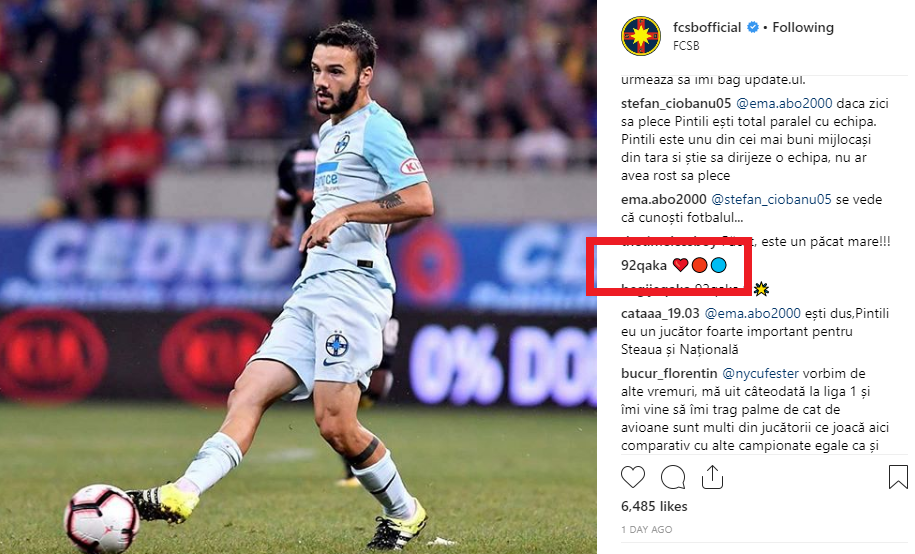Image resolution: width=915 pixels, height=554 pixels.
Task: Open fcsbofficial username link
Action: point(707,27)
